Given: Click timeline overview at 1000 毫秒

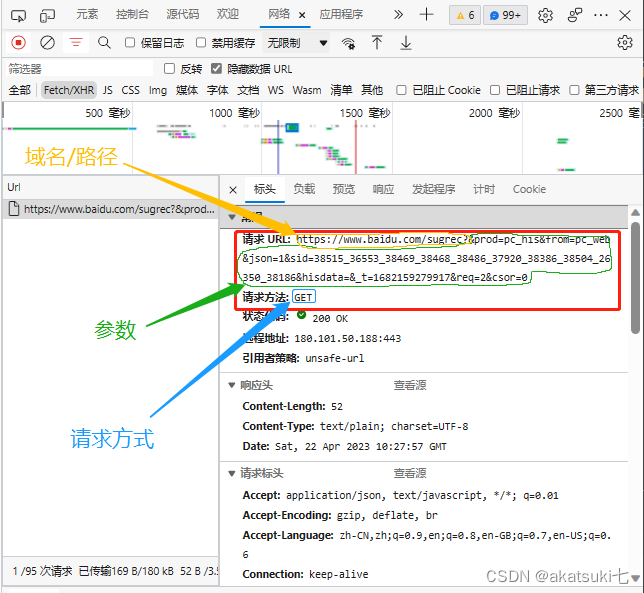Looking at the screenshot, I should tap(235, 113).
